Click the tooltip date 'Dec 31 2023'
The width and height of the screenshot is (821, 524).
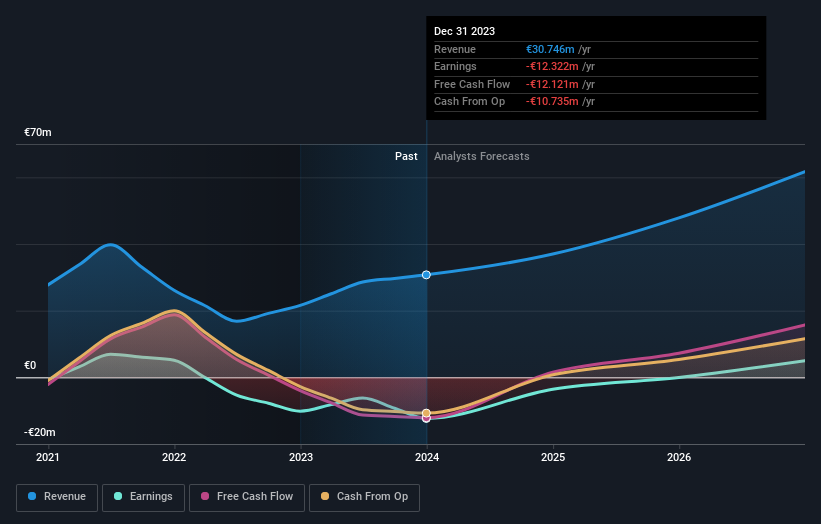point(464,31)
